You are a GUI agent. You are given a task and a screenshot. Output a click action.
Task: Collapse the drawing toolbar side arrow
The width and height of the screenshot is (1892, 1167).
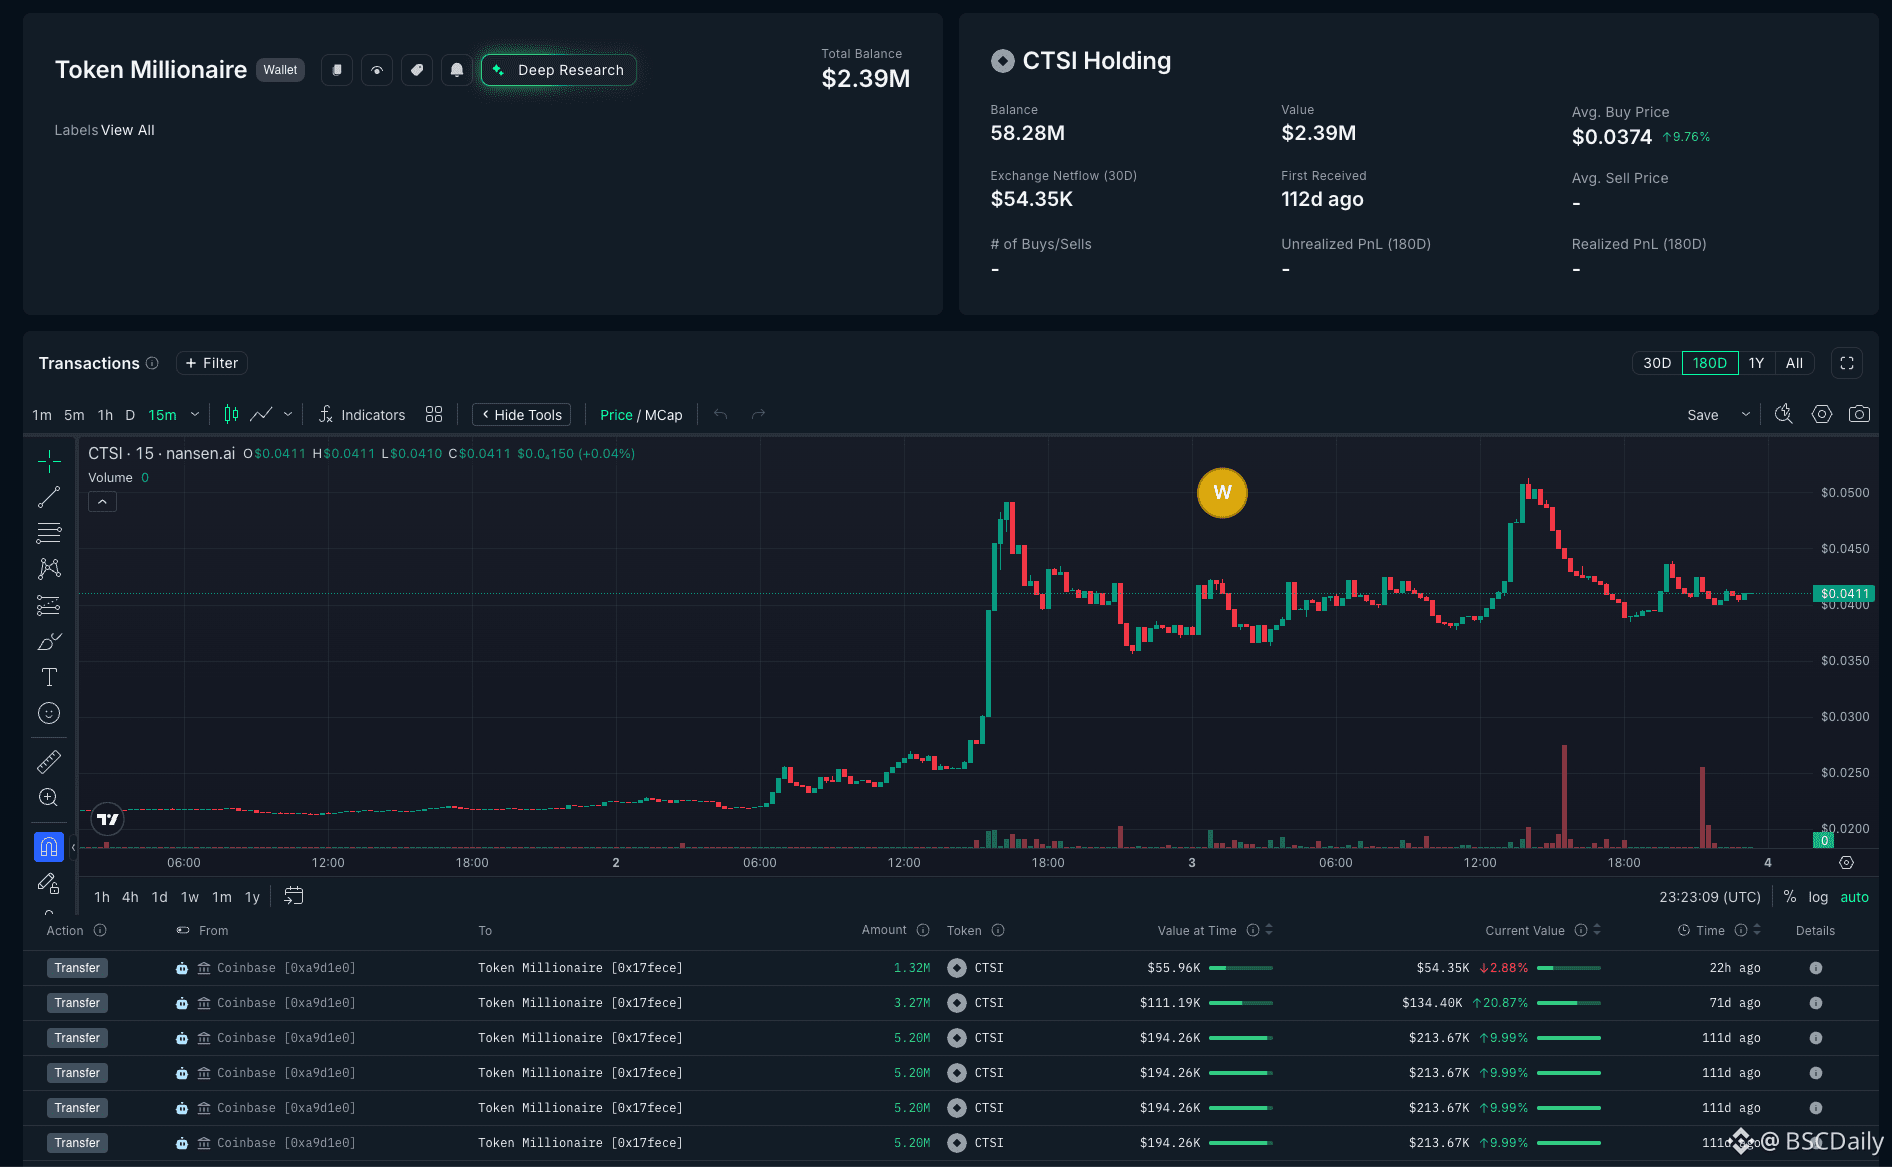point(73,847)
